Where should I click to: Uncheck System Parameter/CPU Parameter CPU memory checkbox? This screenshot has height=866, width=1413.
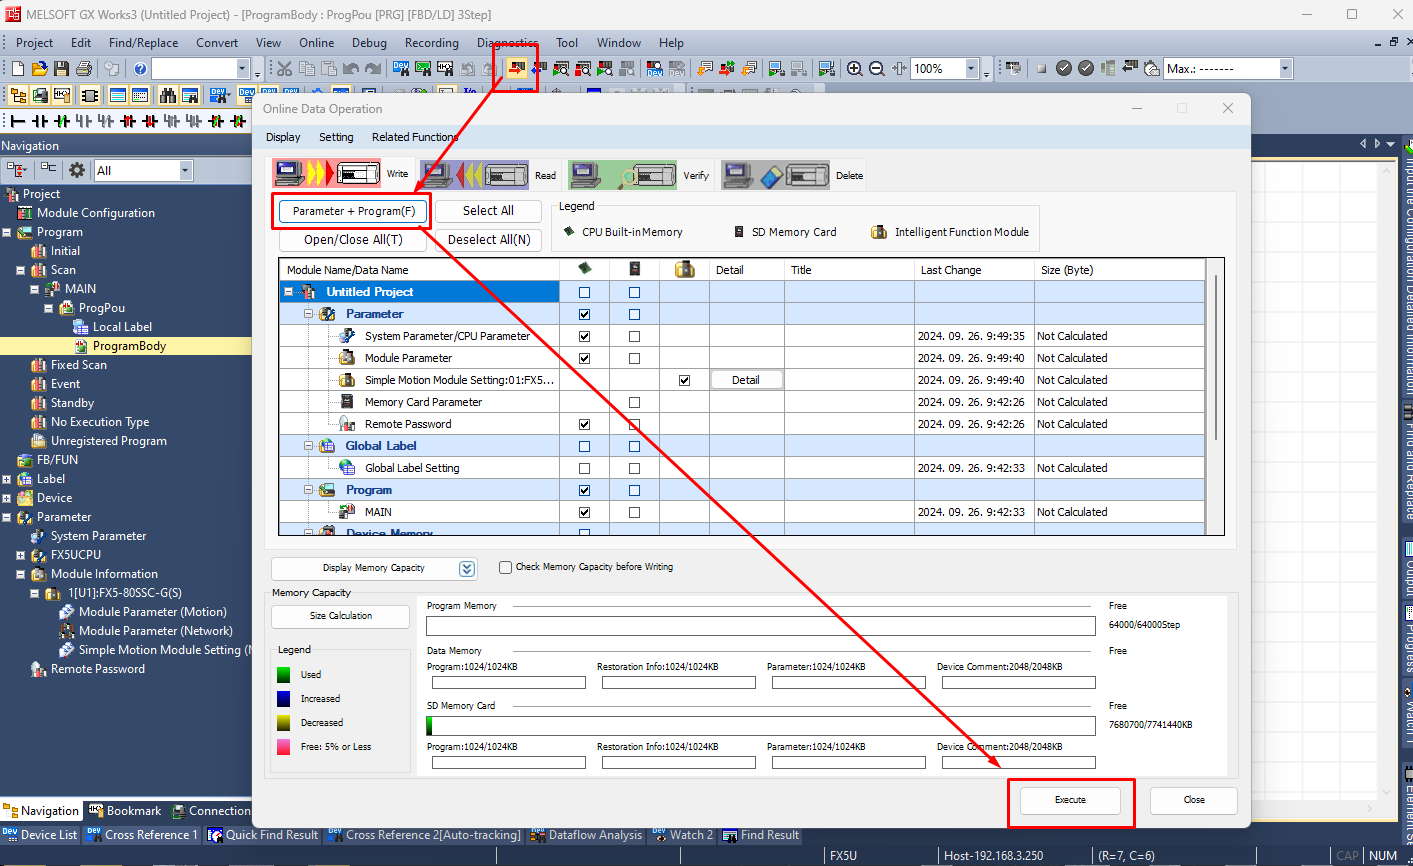coord(585,336)
